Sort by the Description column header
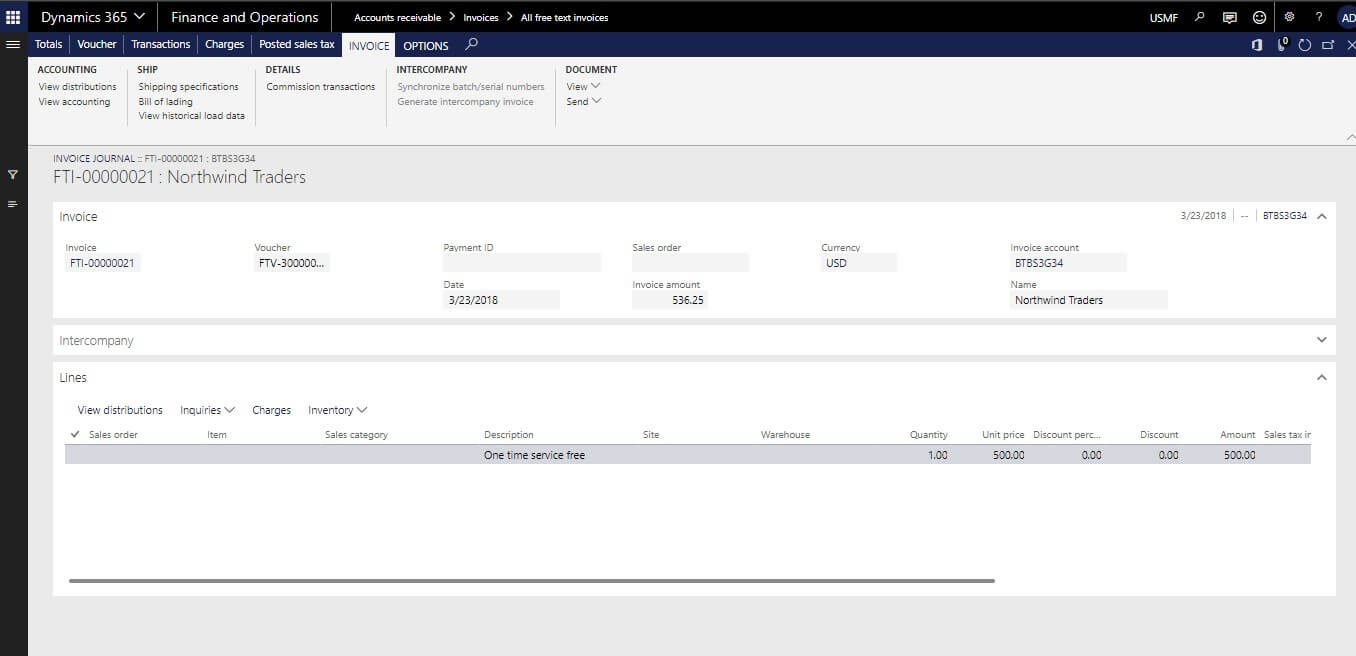Viewport: 1356px width, 656px height. click(509, 435)
